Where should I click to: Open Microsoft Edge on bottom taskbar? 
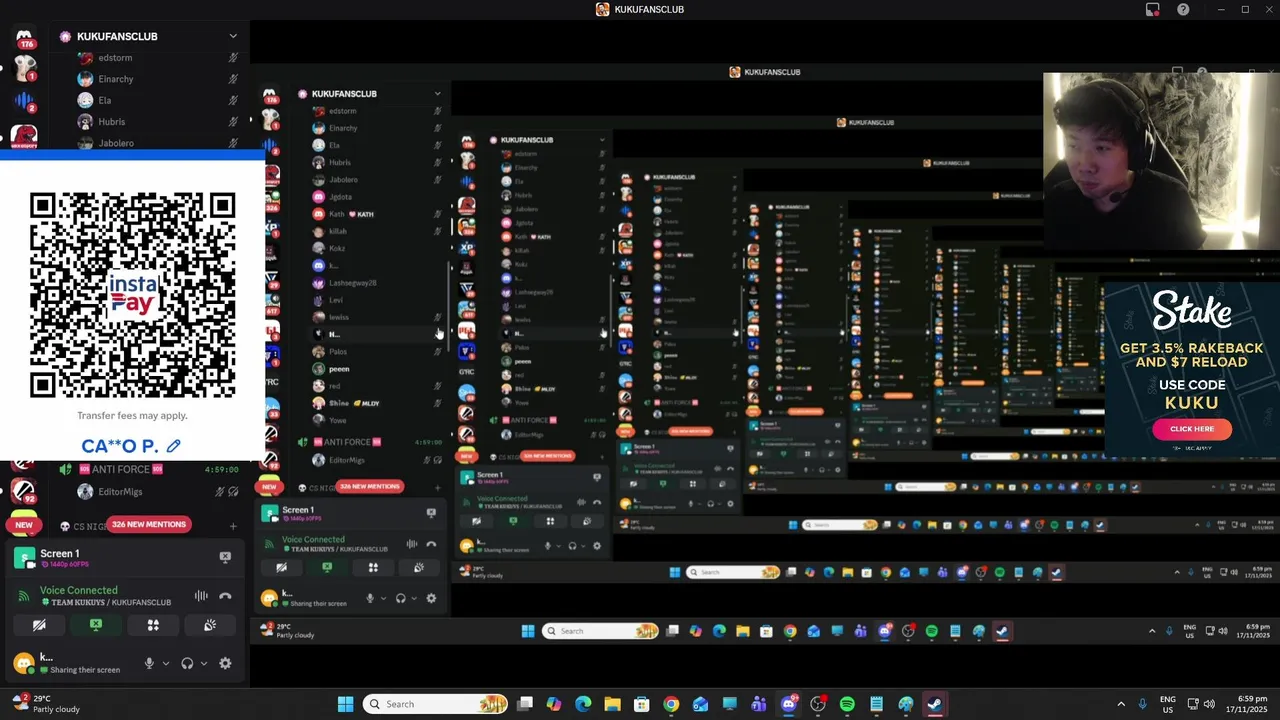[x=583, y=704]
